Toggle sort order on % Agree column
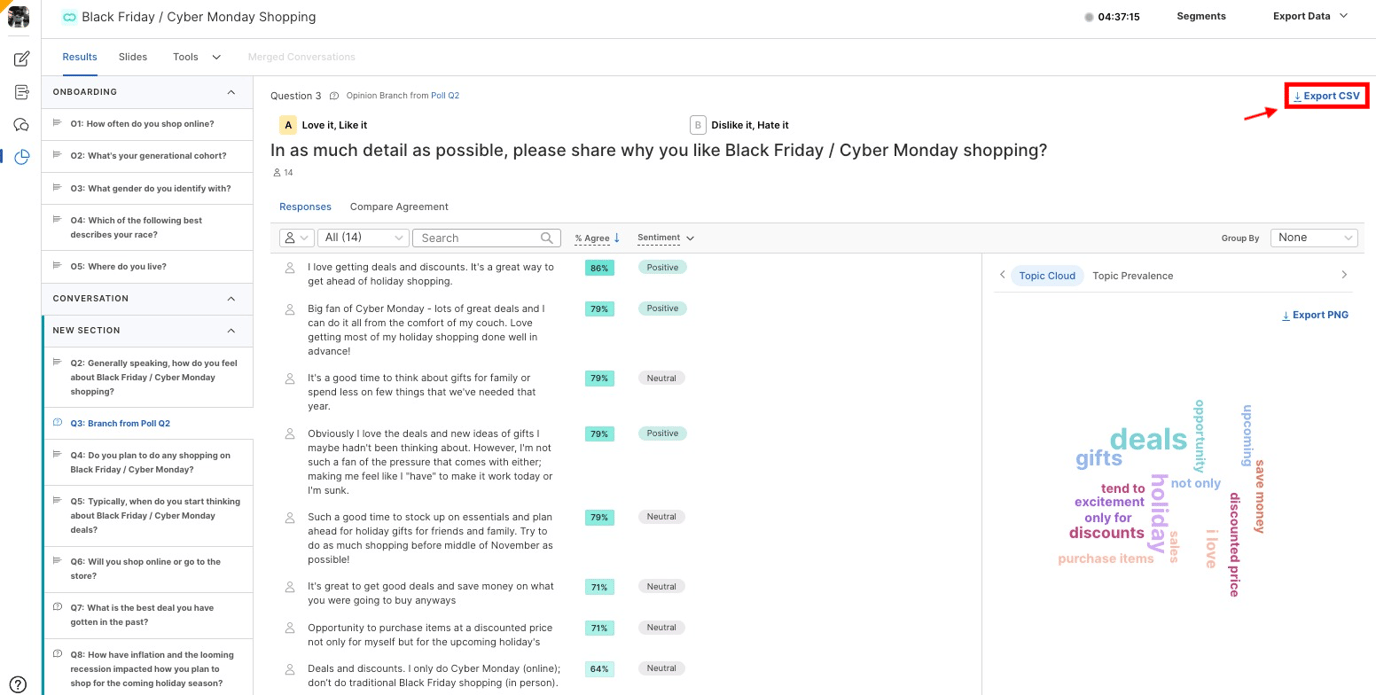1376x695 pixels. pyautogui.click(x=596, y=238)
